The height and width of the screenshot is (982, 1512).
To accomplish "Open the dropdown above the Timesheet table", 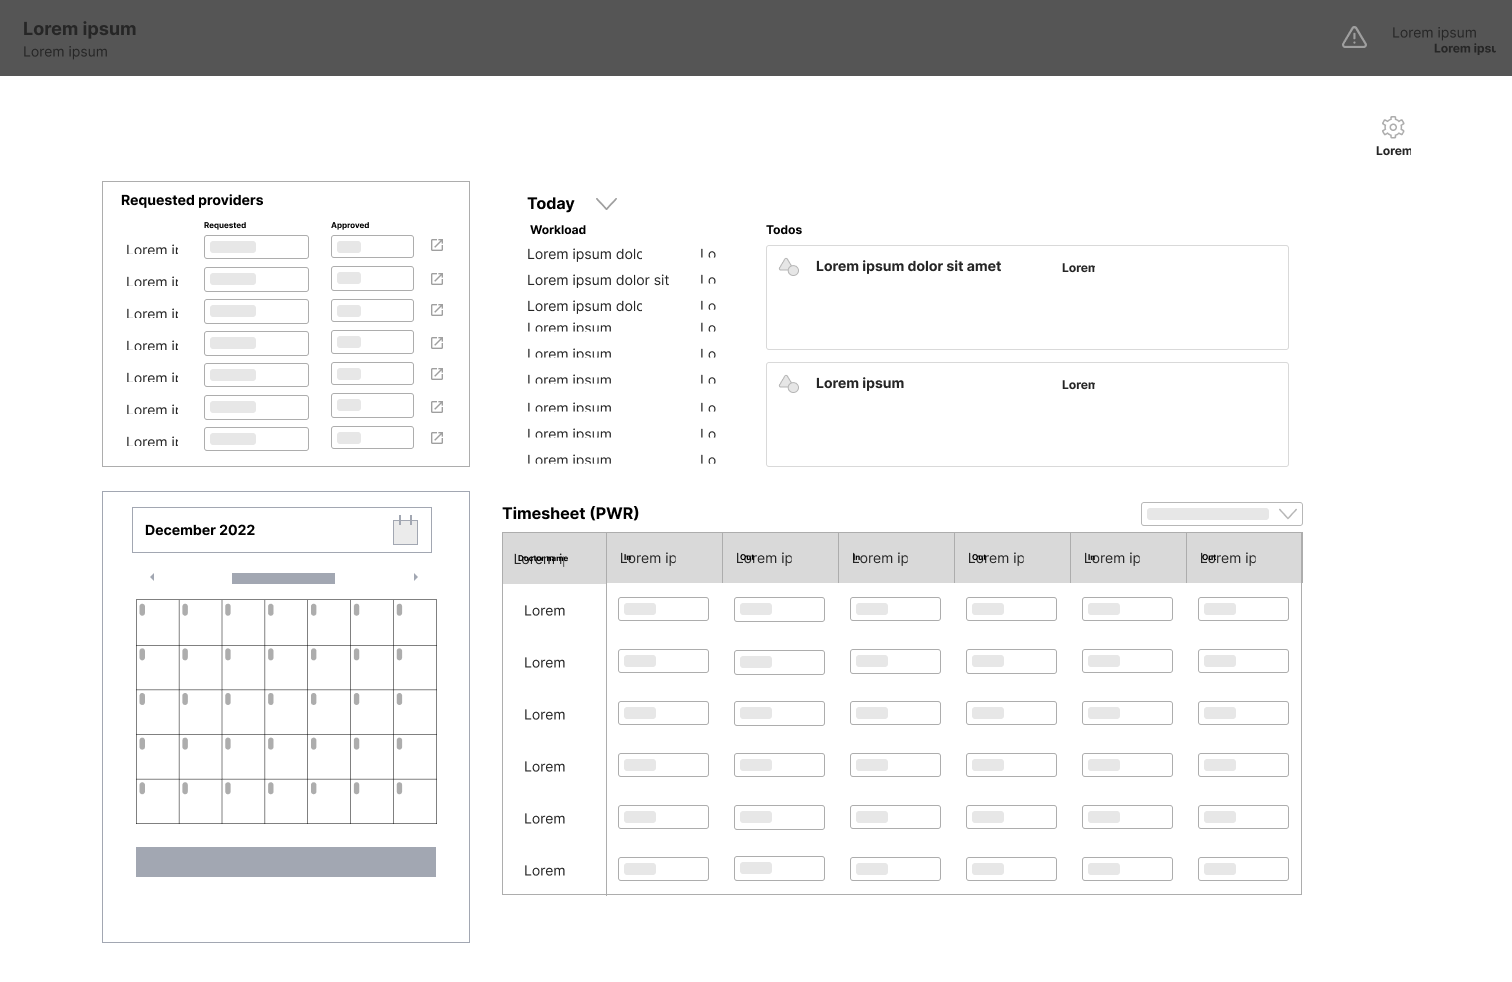I will coord(1222,514).
